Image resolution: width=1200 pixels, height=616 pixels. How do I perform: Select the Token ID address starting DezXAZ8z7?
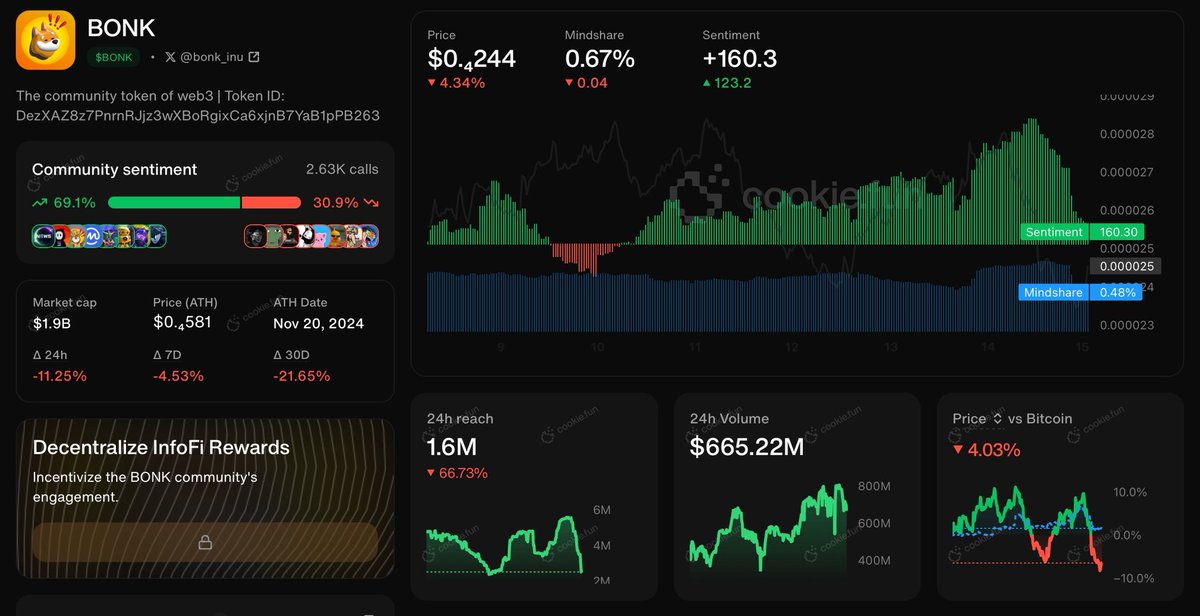tap(198, 115)
